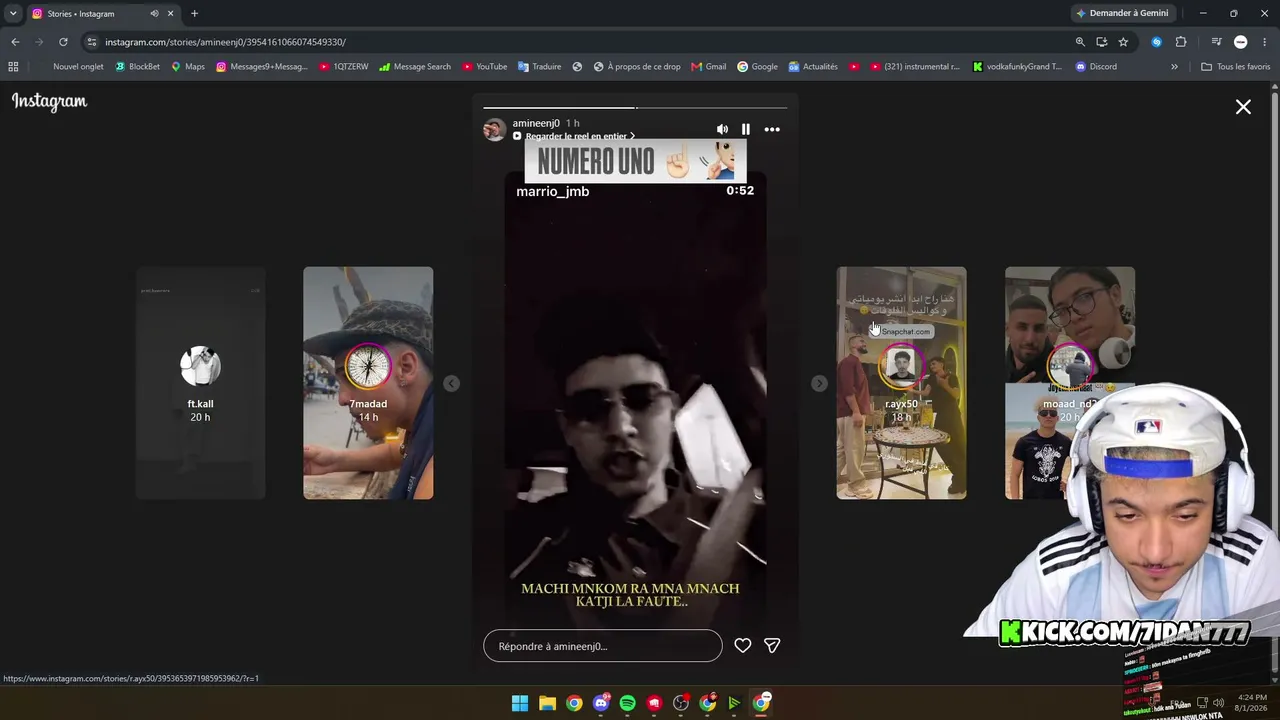Click 'Demander à Gemini' button
The width and height of the screenshot is (1280, 720).
click(1121, 13)
